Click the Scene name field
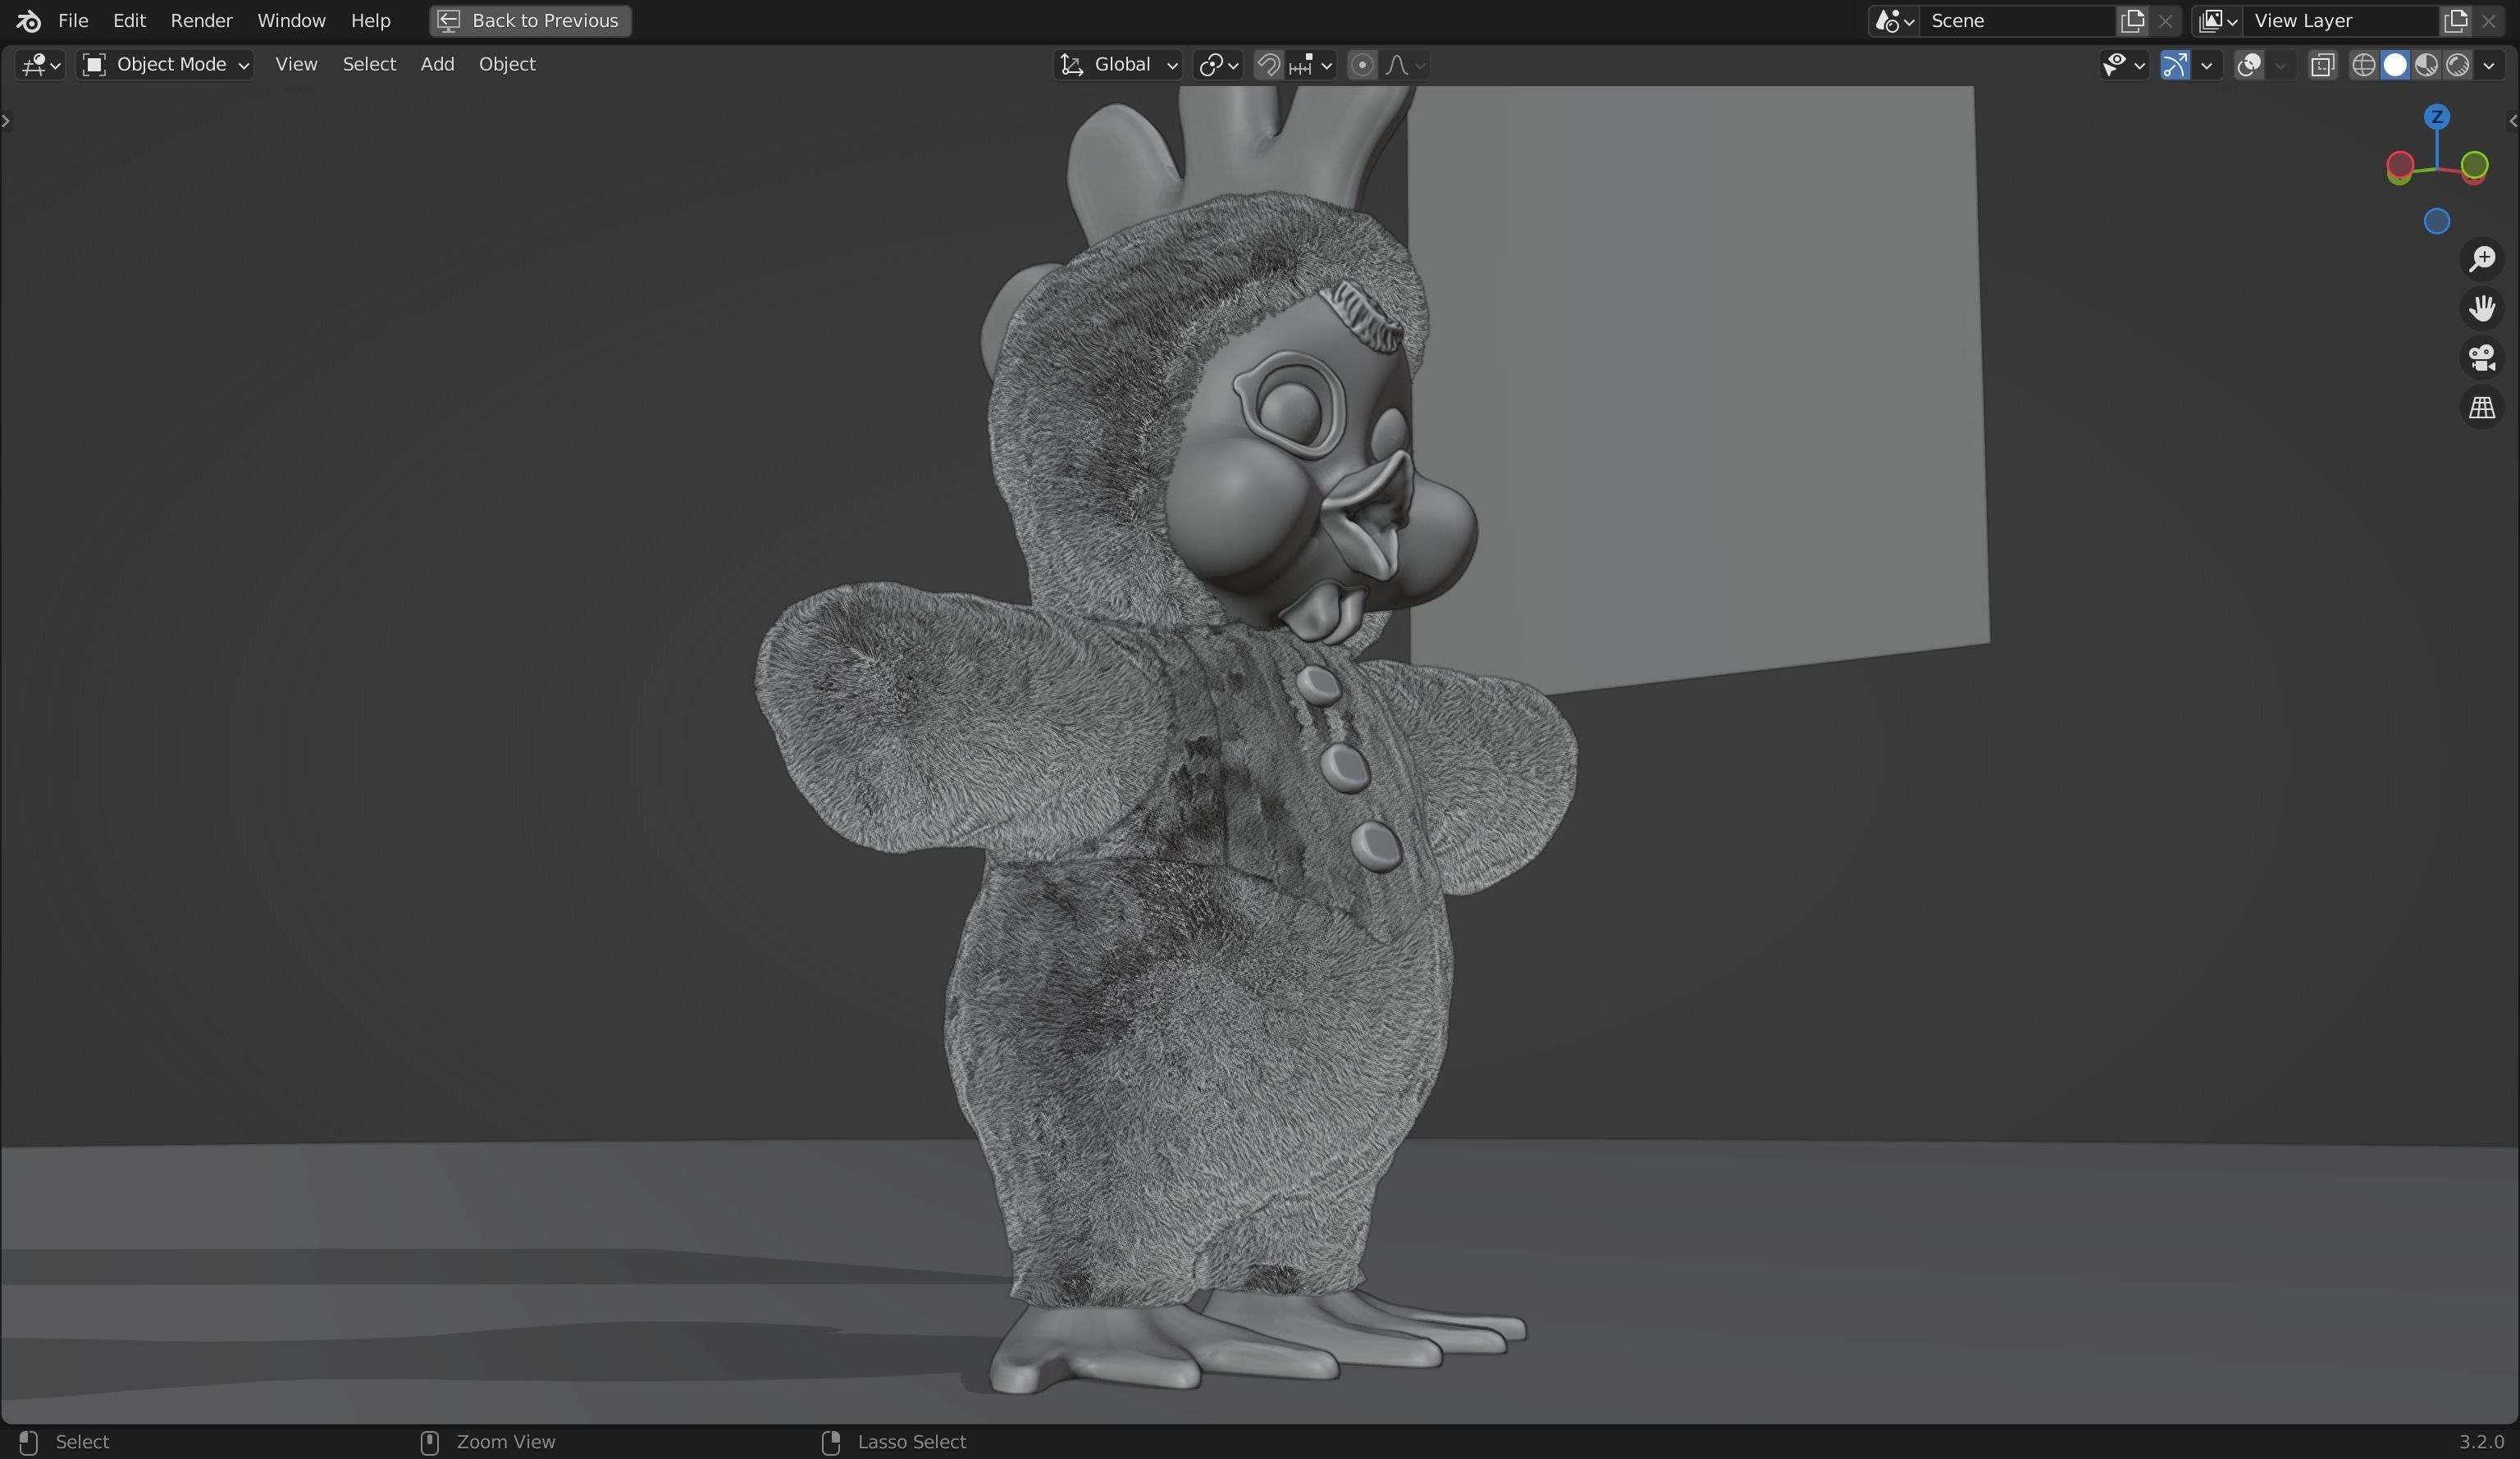 click(x=2018, y=21)
